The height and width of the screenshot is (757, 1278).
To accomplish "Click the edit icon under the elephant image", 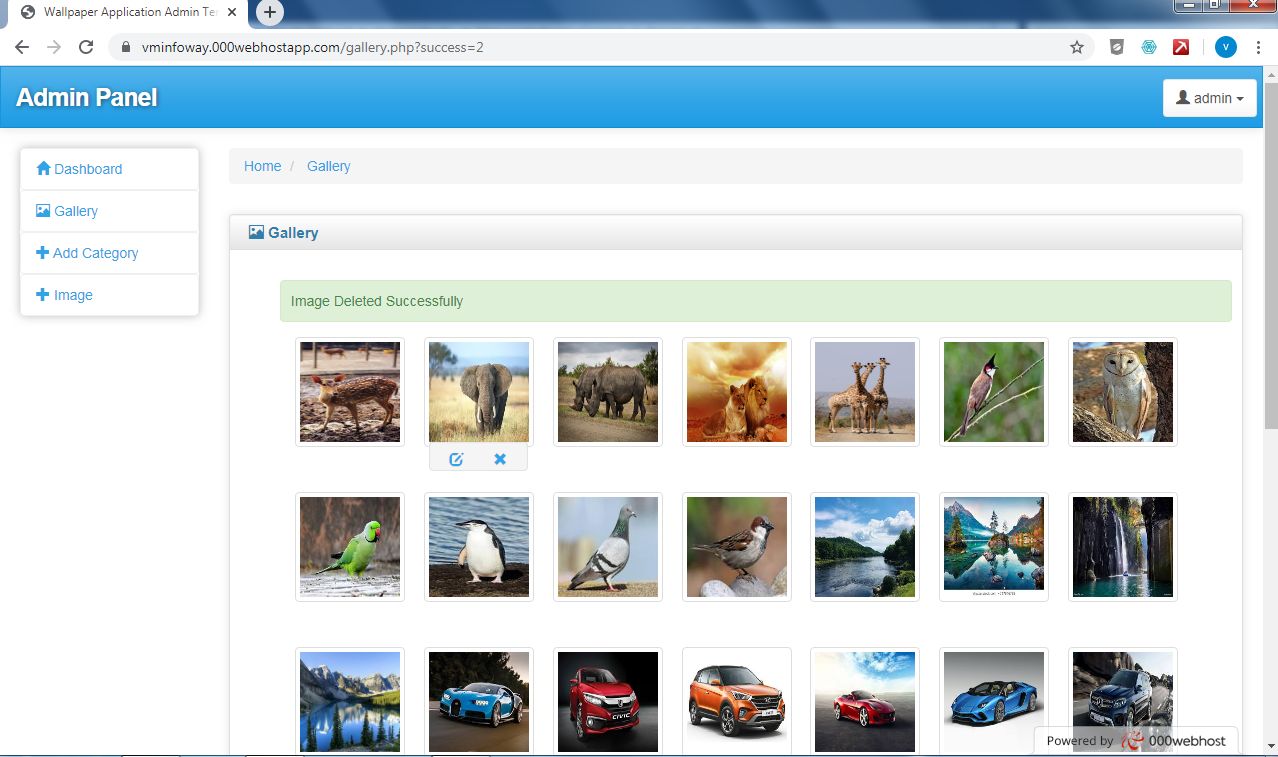I will click(x=456, y=459).
